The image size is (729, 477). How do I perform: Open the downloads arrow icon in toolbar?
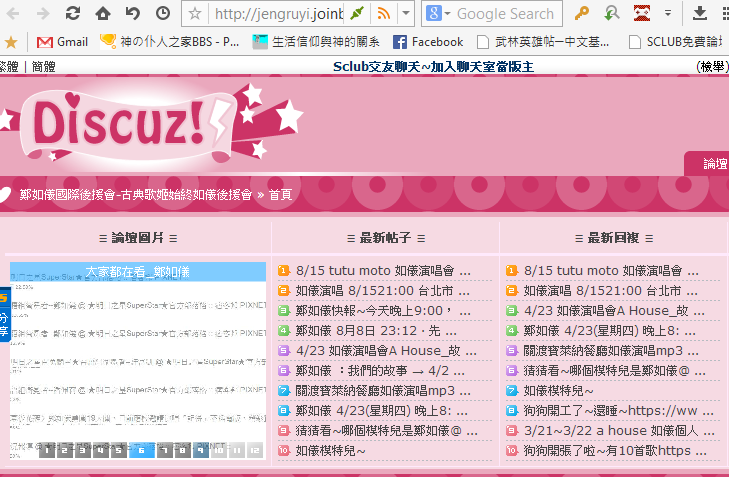point(701,14)
